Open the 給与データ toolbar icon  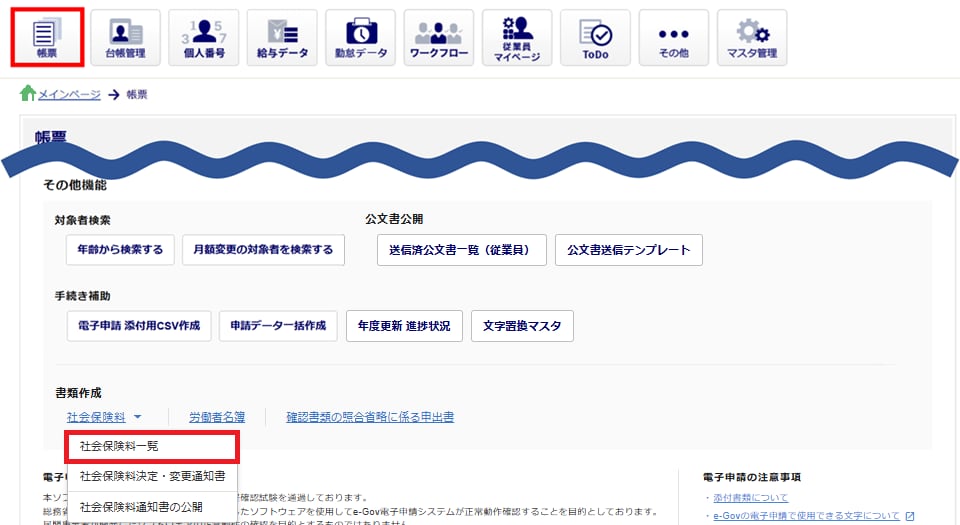click(x=281, y=38)
